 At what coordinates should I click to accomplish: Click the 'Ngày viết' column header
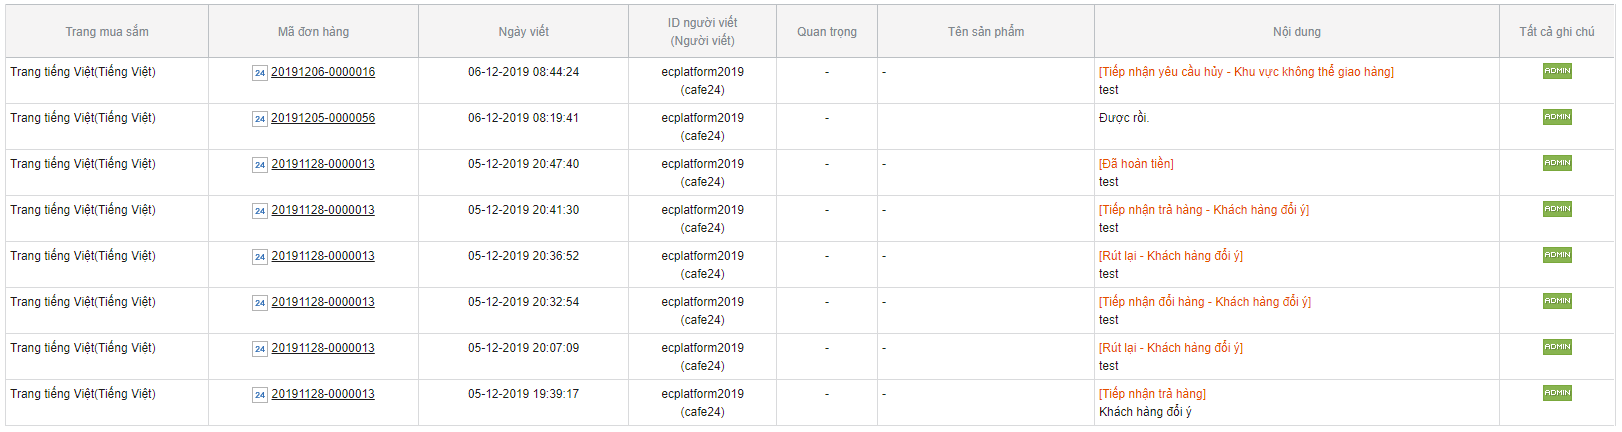click(x=523, y=32)
